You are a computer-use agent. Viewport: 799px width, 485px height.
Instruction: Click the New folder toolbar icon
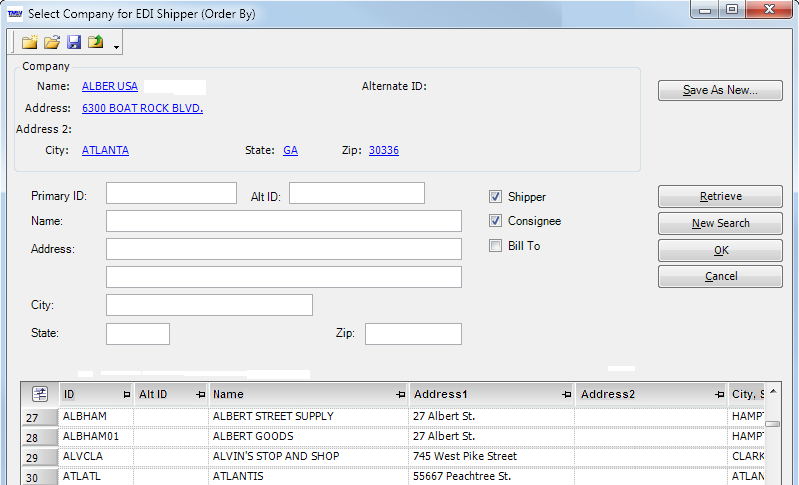click(x=30, y=43)
